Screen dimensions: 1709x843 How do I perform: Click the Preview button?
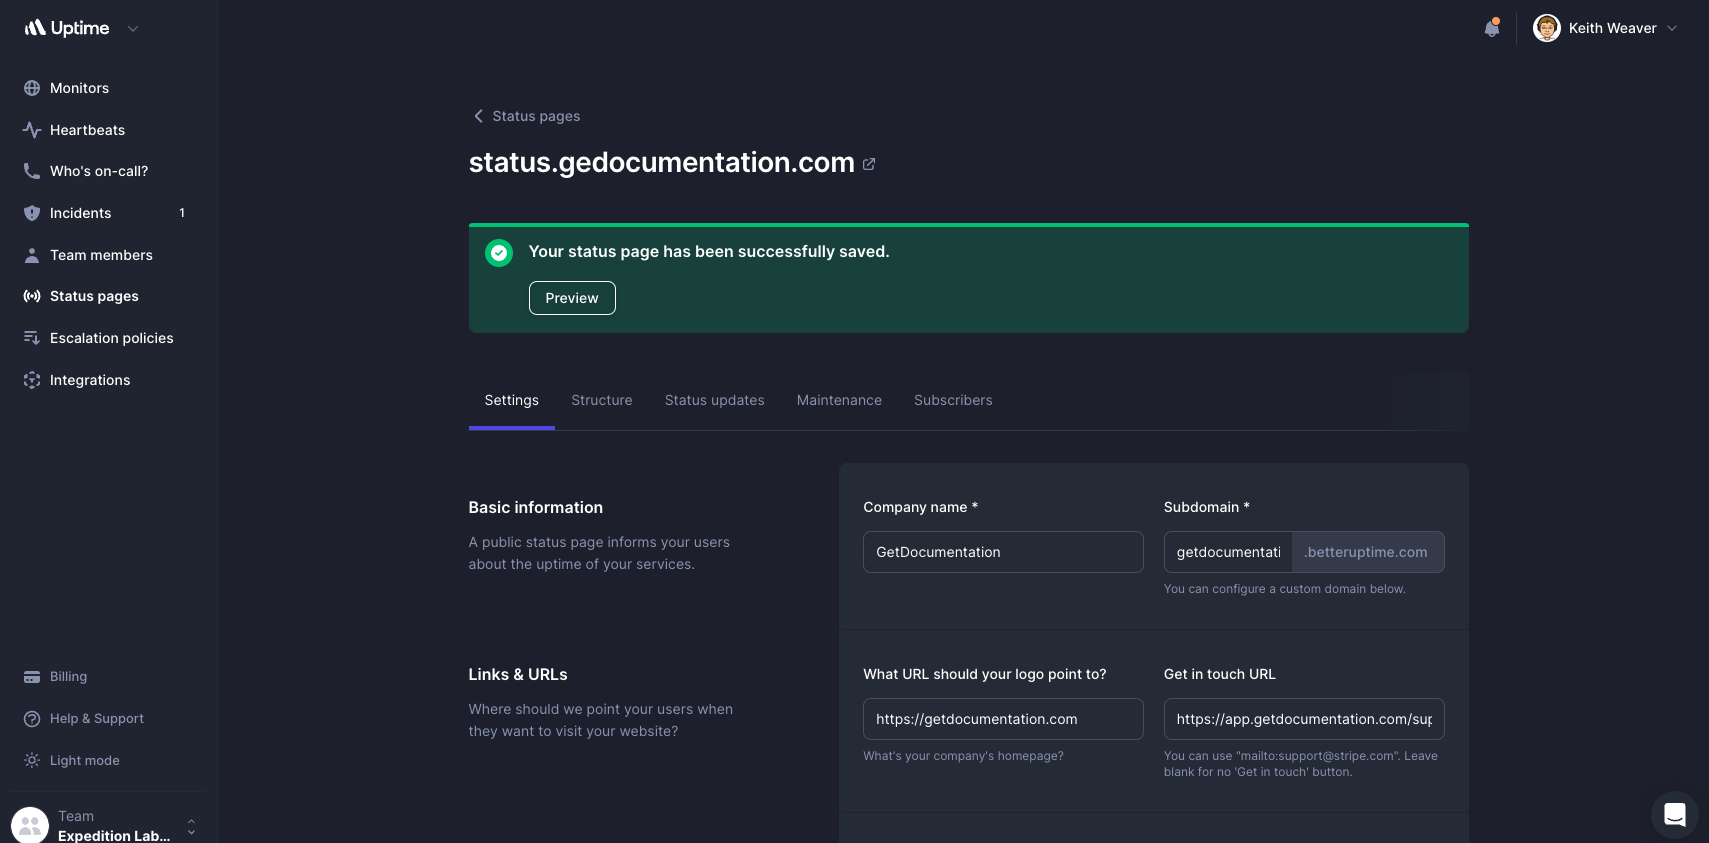[571, 298]
